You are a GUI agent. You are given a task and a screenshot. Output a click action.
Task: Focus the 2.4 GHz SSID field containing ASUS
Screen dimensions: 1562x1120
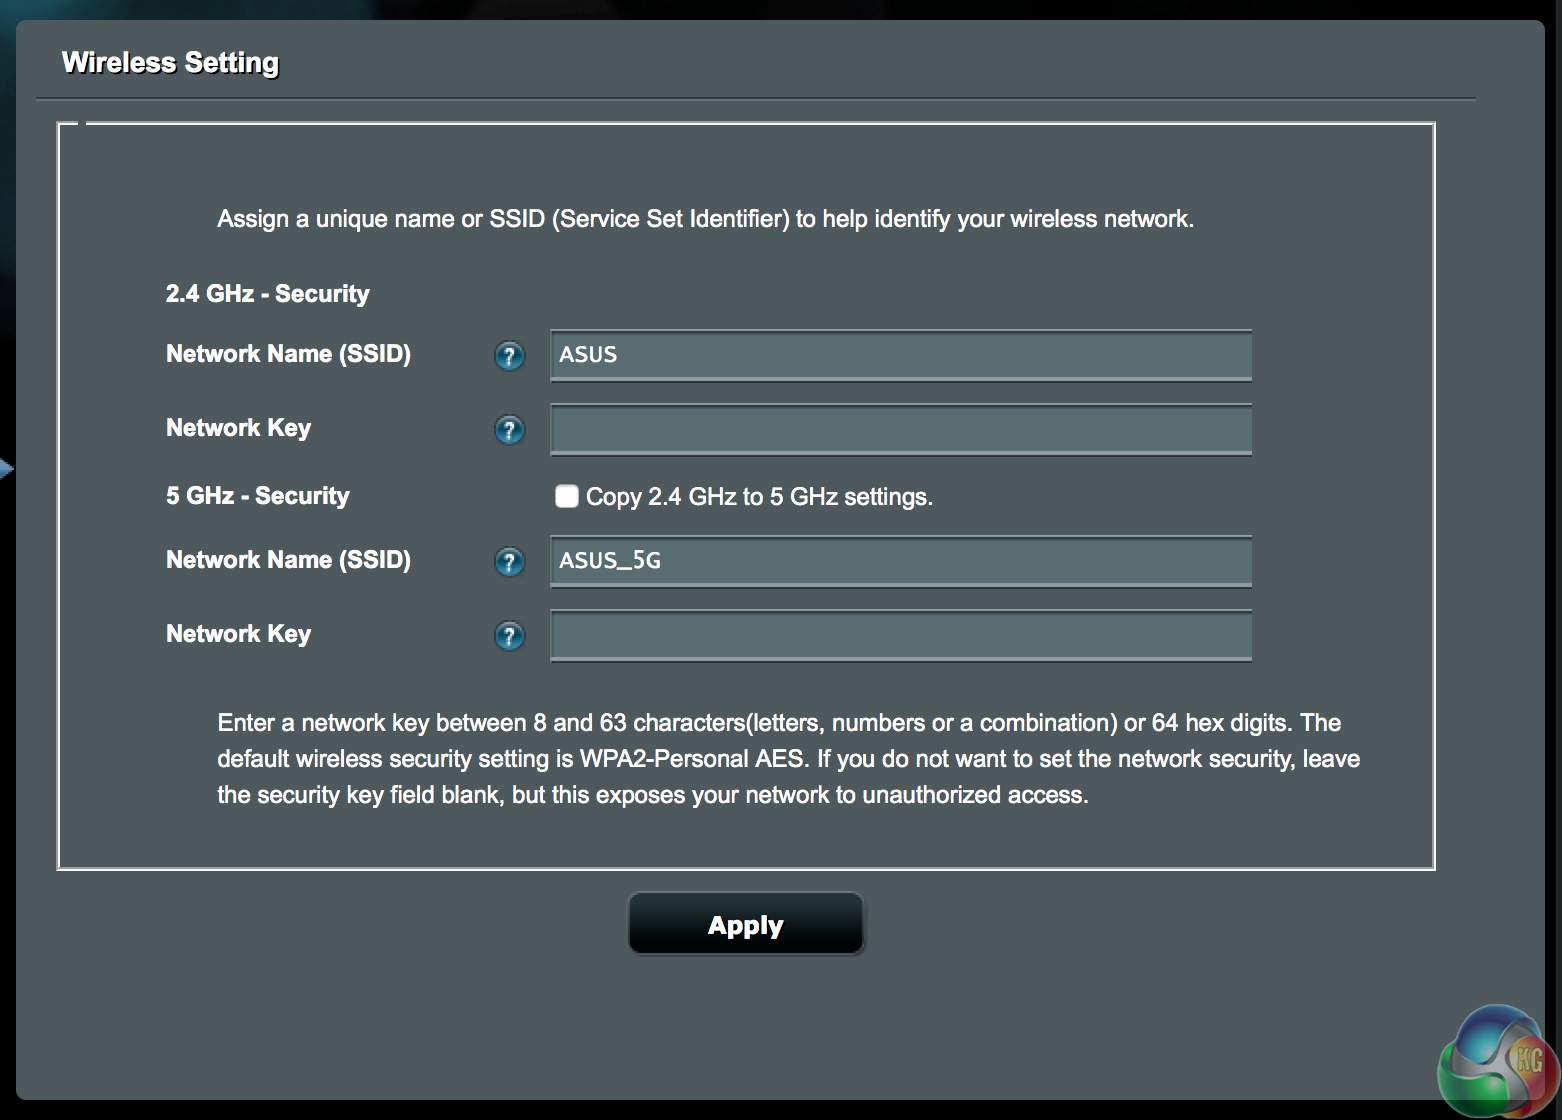point(900,355)
